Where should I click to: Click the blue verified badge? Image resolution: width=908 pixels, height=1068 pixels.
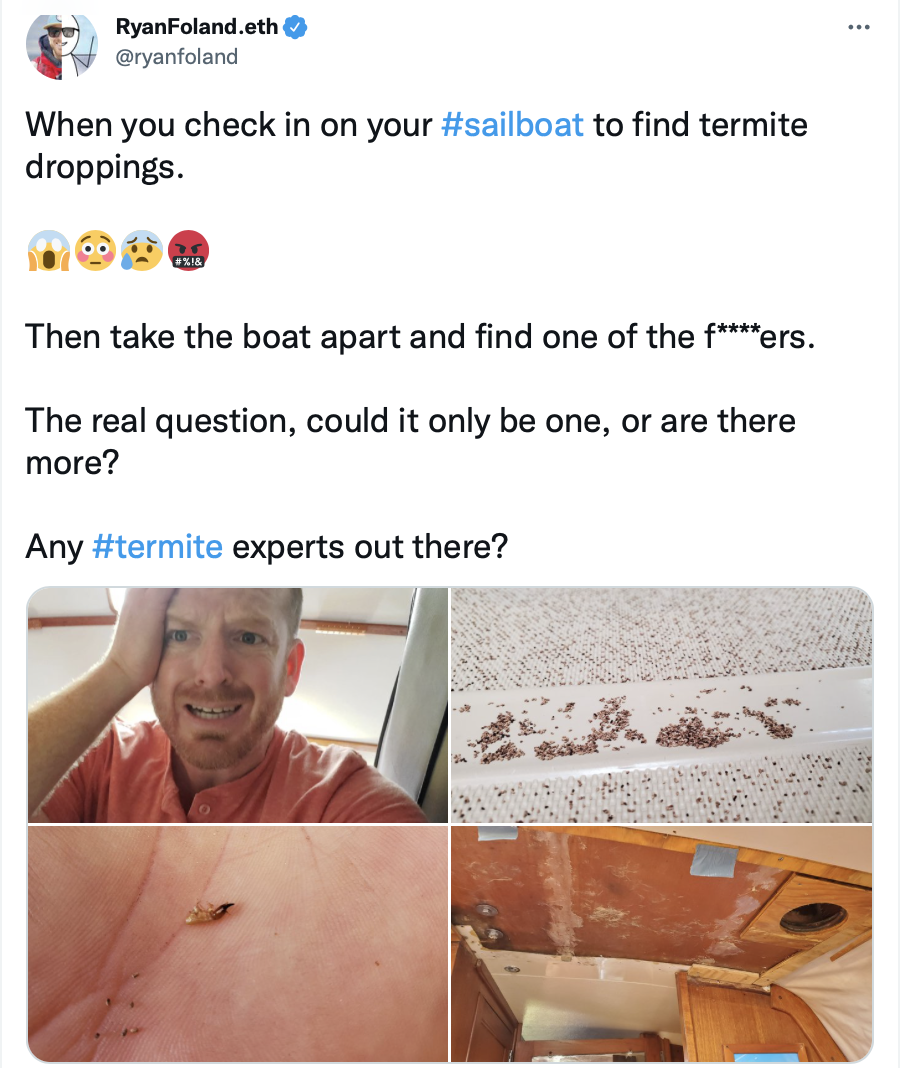pyautogui.click(x=295, y=27)
